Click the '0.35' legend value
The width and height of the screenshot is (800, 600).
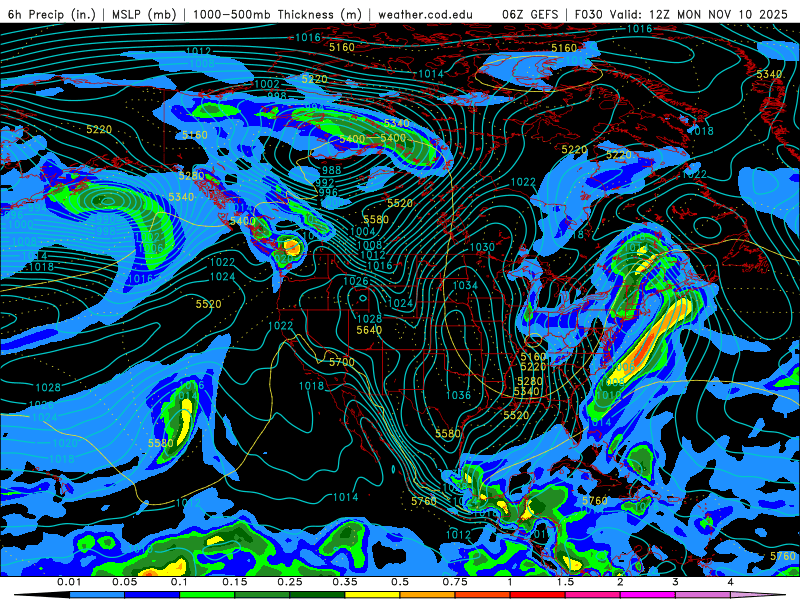345,582
